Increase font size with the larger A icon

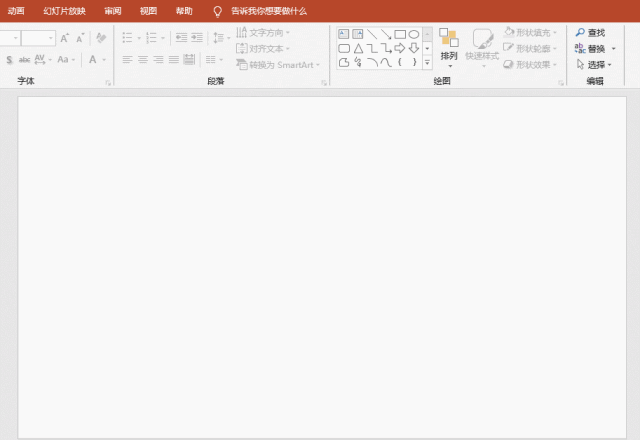pyautogui.click(x=64, y=38)
